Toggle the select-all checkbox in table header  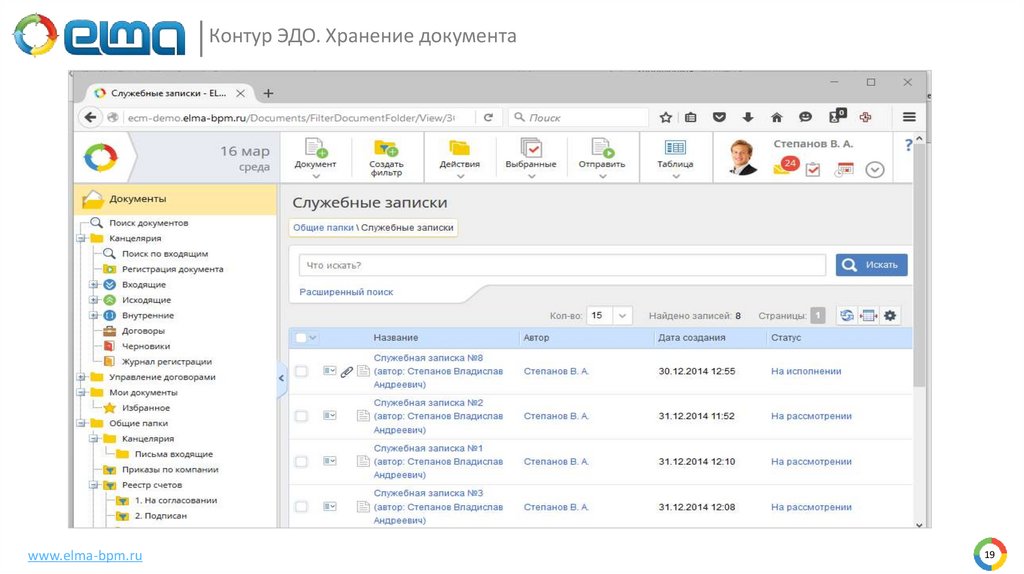tap(301, 338)
